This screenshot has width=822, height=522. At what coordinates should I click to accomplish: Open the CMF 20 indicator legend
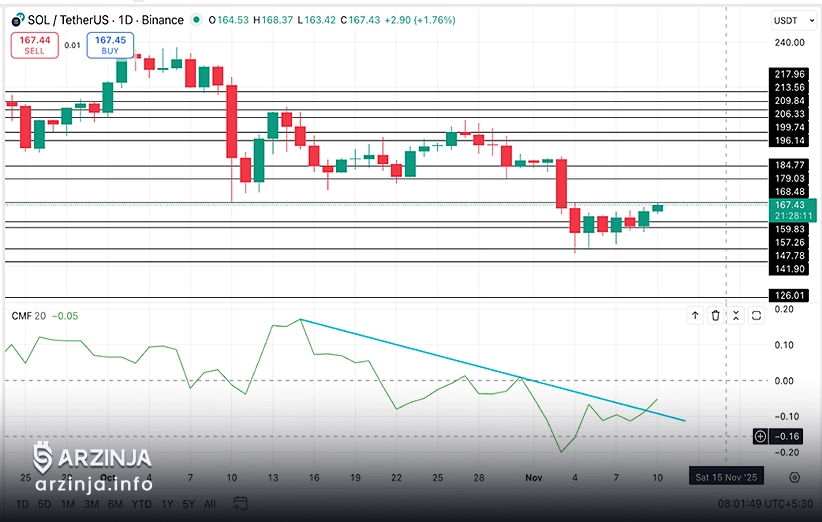tap(28, 316)
